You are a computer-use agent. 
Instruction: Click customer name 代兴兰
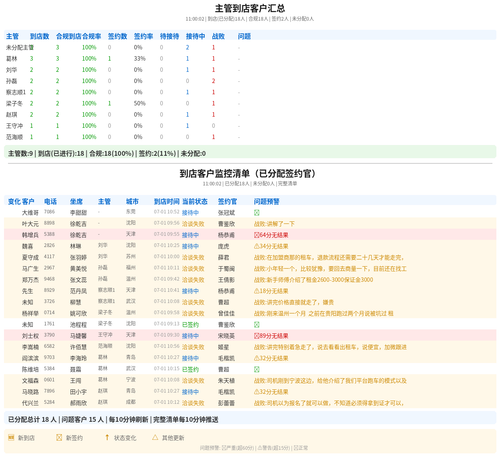[30, 403]
